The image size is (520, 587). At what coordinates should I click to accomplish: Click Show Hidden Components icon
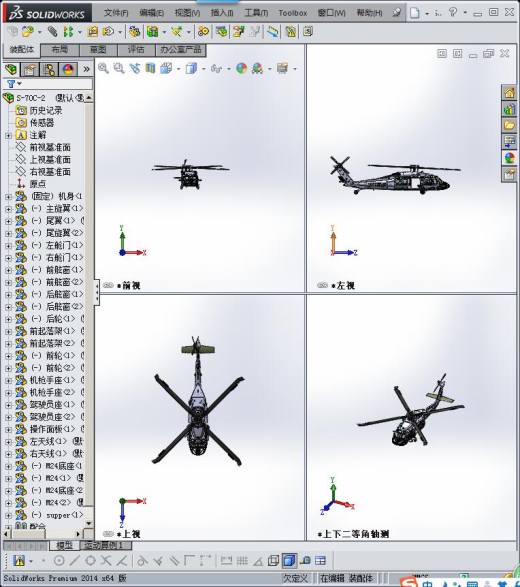click(x=134, y=32)
